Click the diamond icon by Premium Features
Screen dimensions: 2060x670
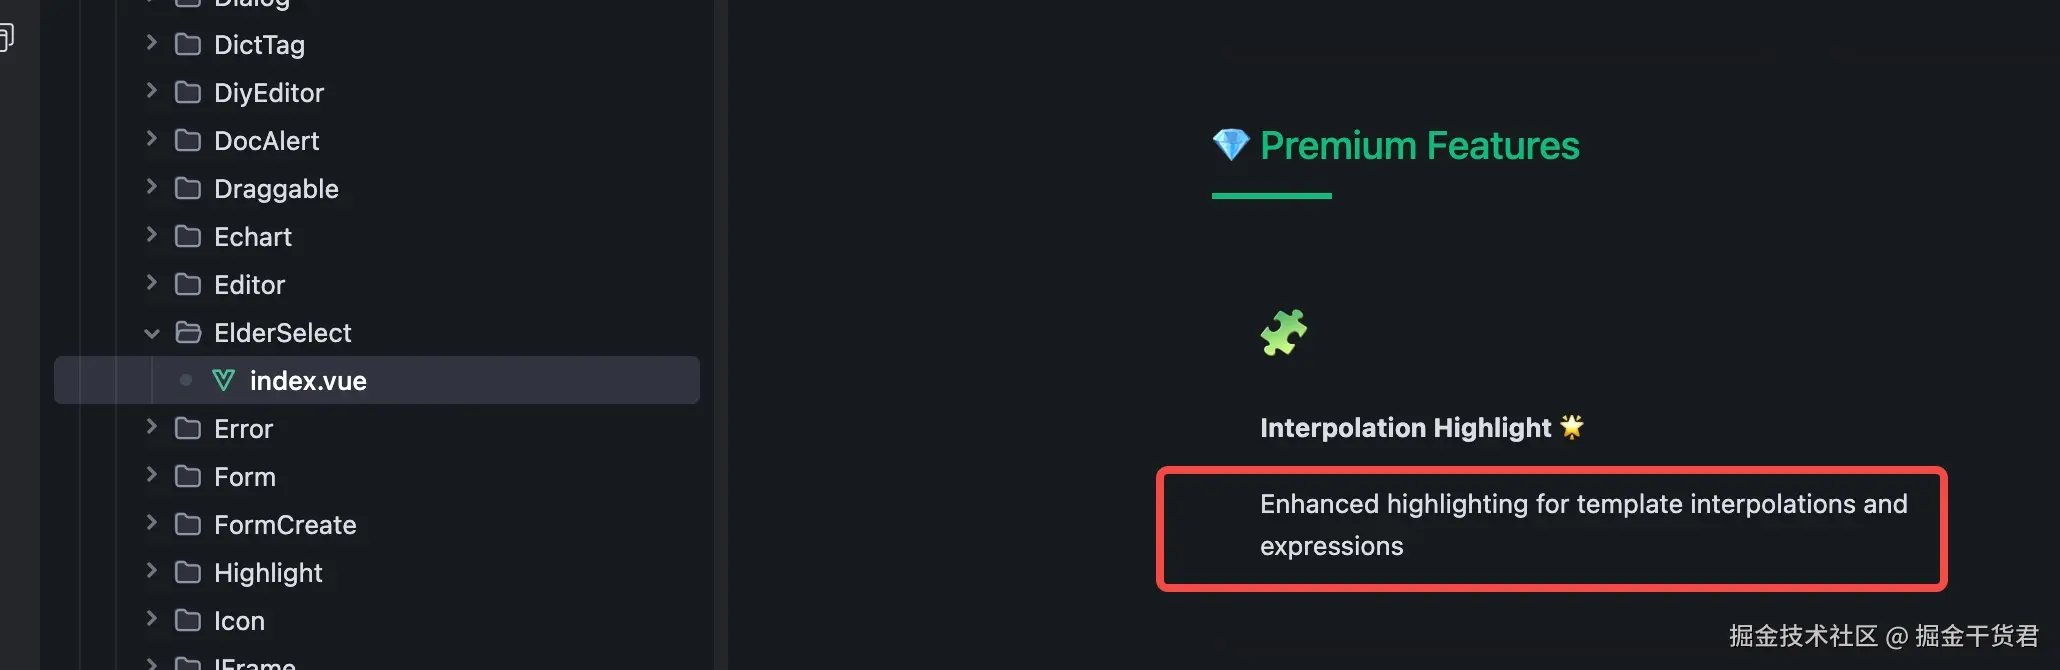[x=1231, y=145]
